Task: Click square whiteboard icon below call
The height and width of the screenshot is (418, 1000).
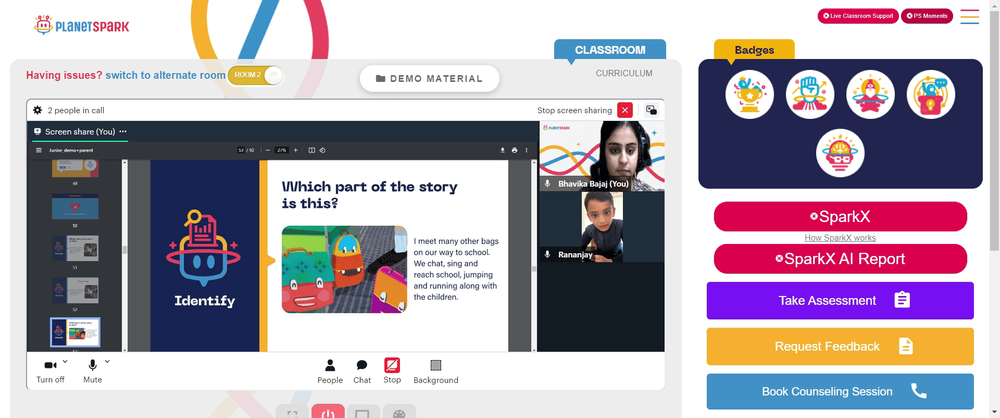Action: (x=363, y=412)
